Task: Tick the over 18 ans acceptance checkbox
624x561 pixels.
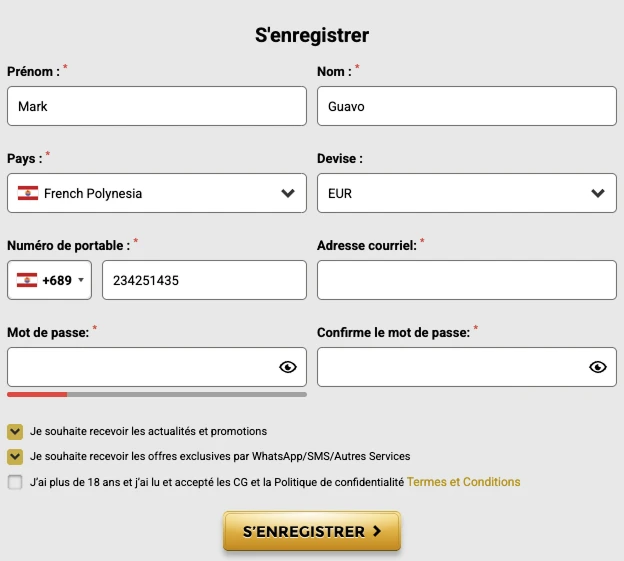Action: (x=15, y=482)
